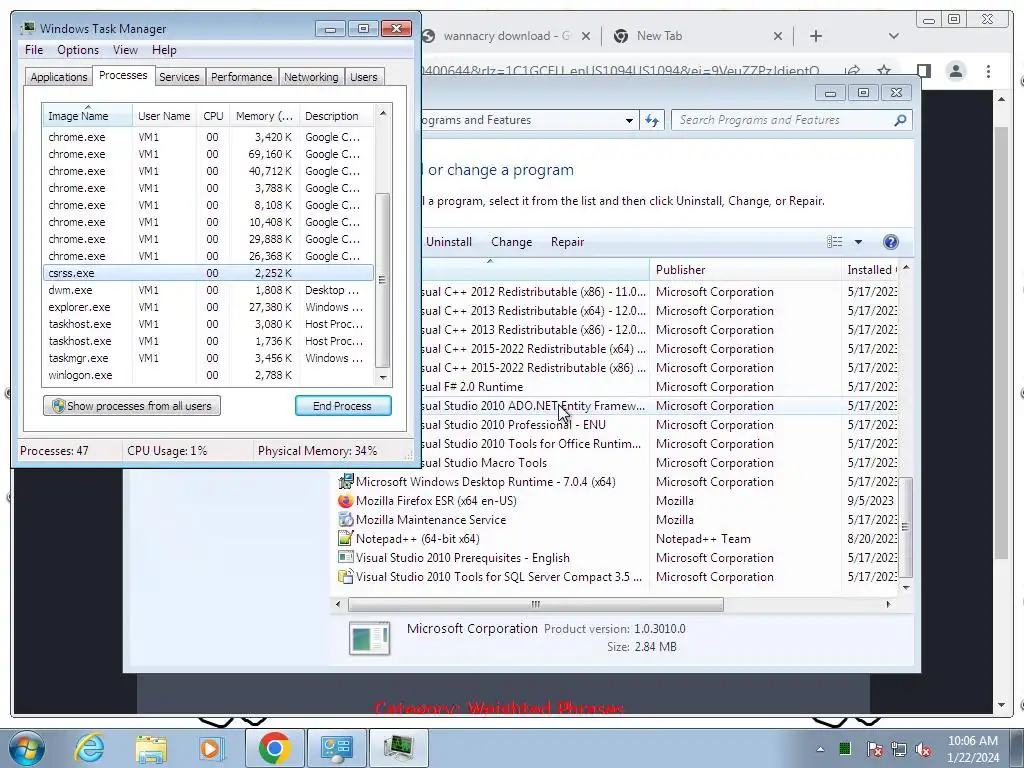1024x768 pixels.
Task: Select explorer.exe process row
Action: coord(208,307)
